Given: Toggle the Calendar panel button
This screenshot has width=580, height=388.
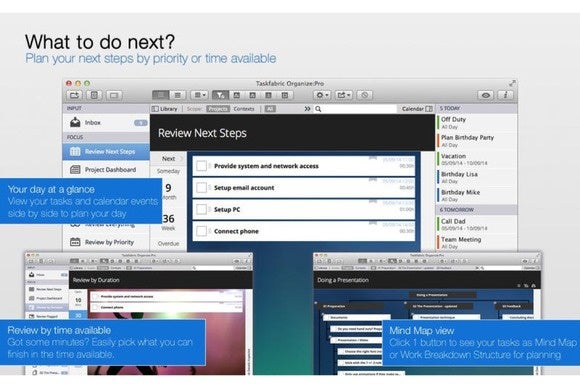Looking at the screenshot, I should click(417, 109).
